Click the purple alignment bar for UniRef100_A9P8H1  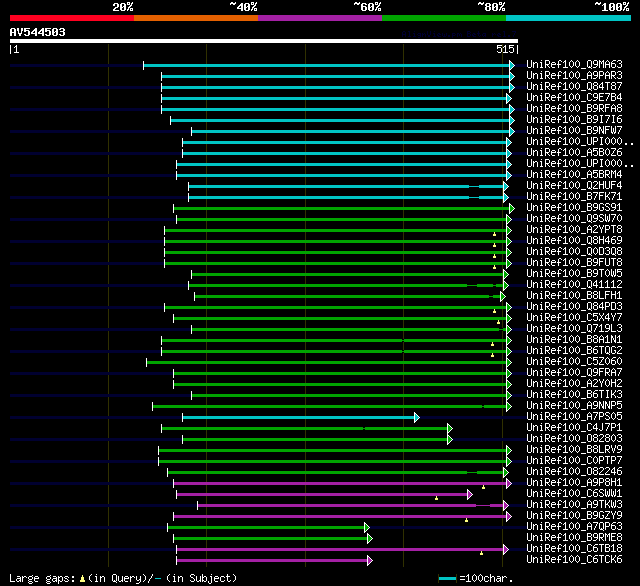pos(340,484)
